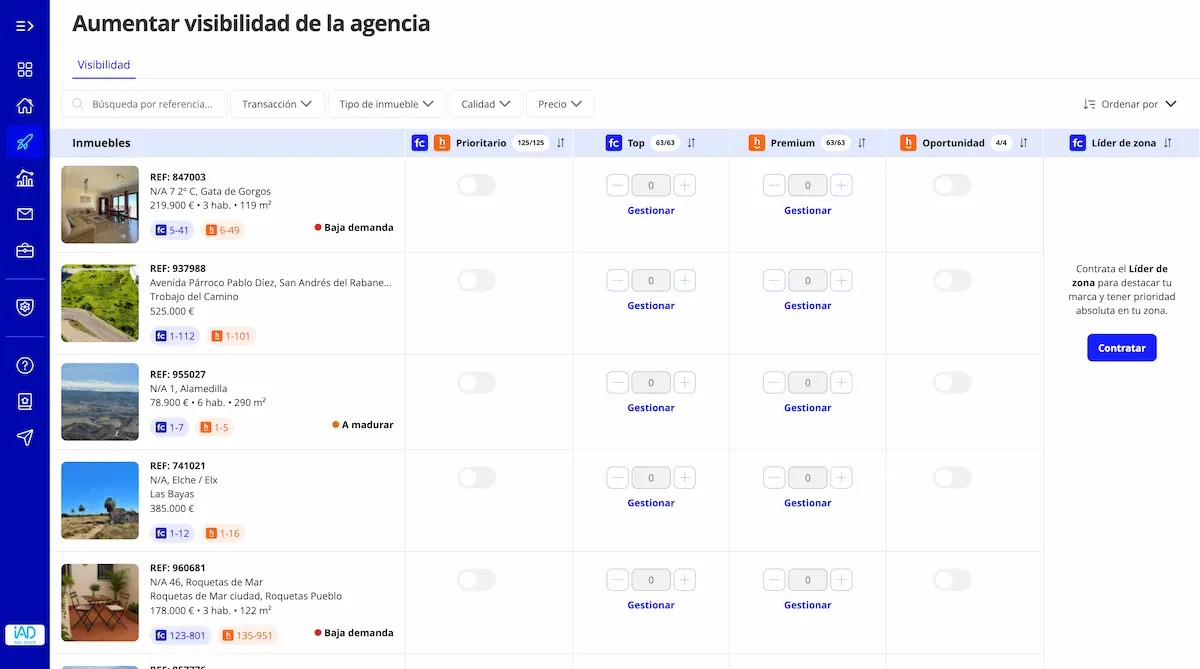Click the fc 123-801 badge of REF 960681
1200x669 pixels.
181,635
